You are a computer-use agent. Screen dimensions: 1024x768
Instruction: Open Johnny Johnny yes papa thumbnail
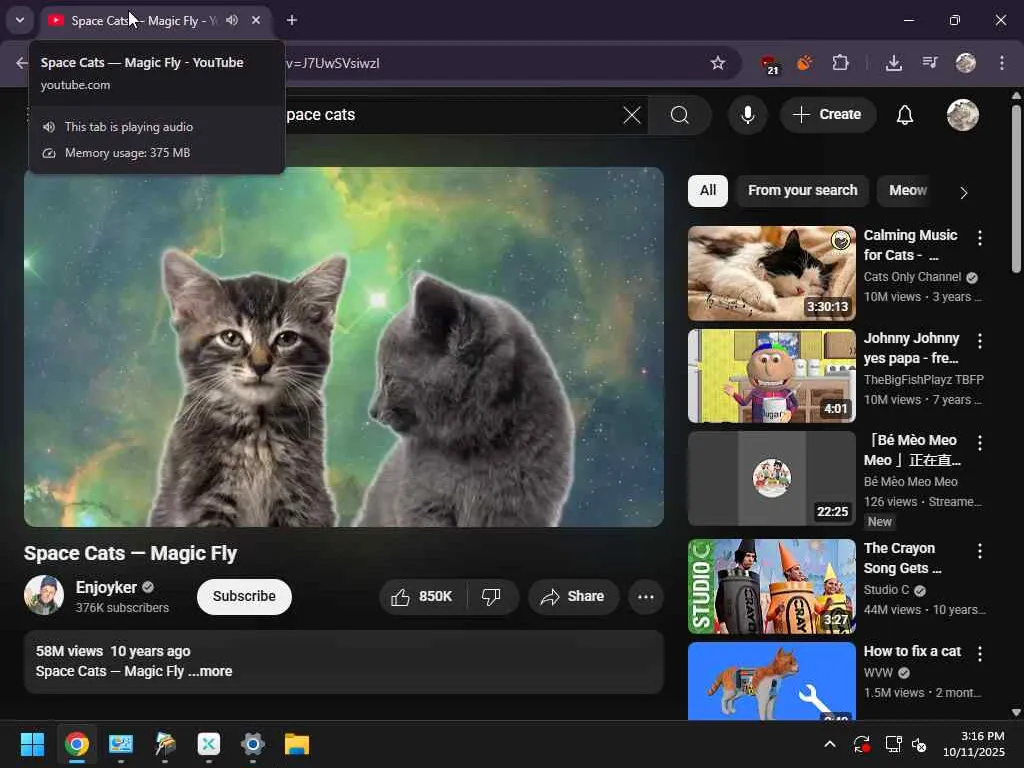click(x=771, y=376)
